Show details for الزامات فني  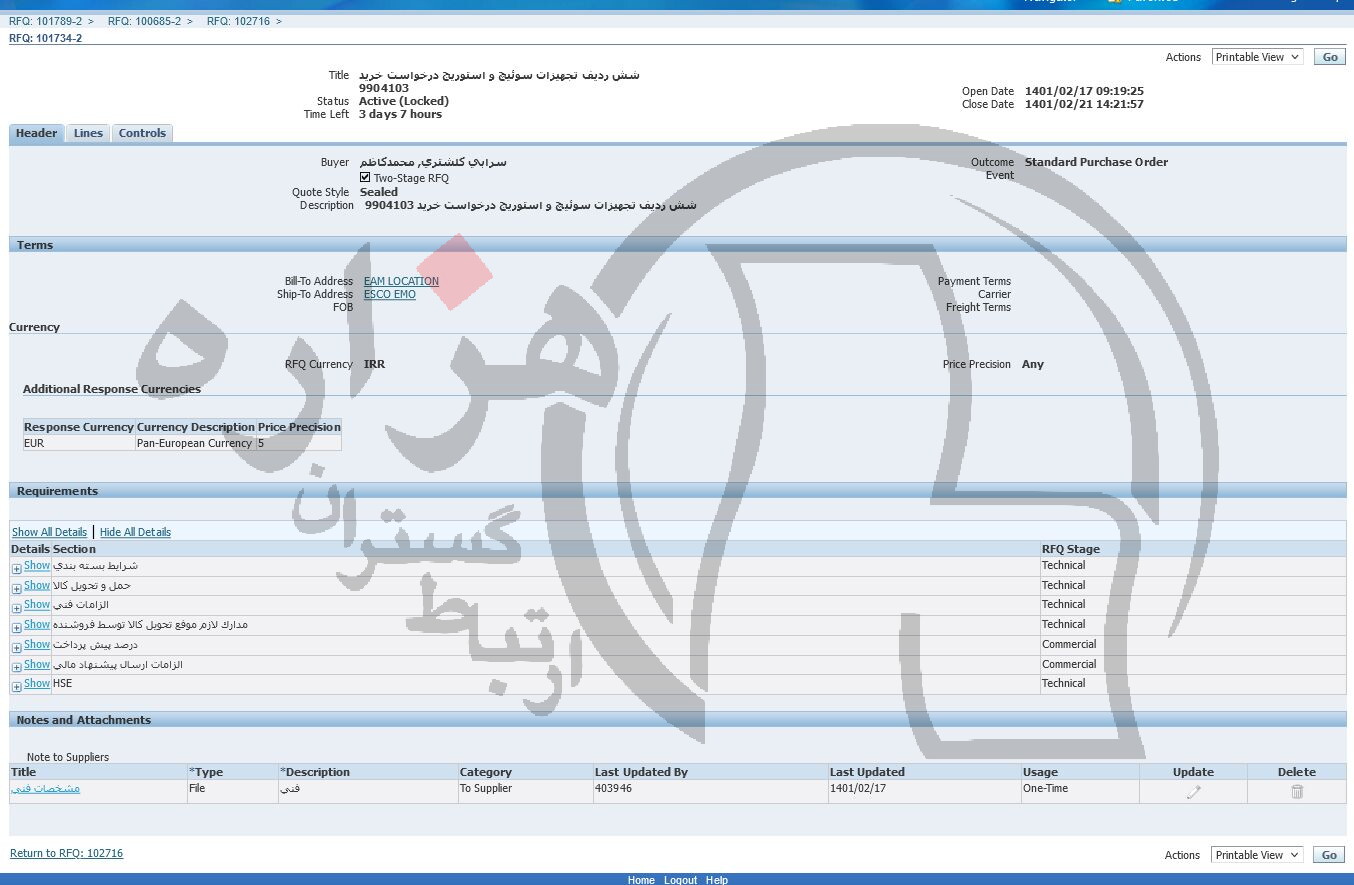pyautogui.click(x=37, y=605)
